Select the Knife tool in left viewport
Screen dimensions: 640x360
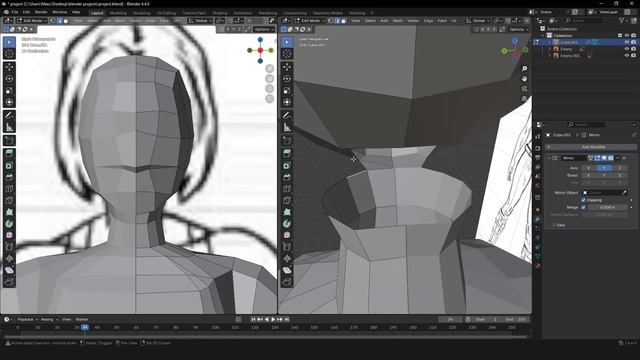click(9, 200)
